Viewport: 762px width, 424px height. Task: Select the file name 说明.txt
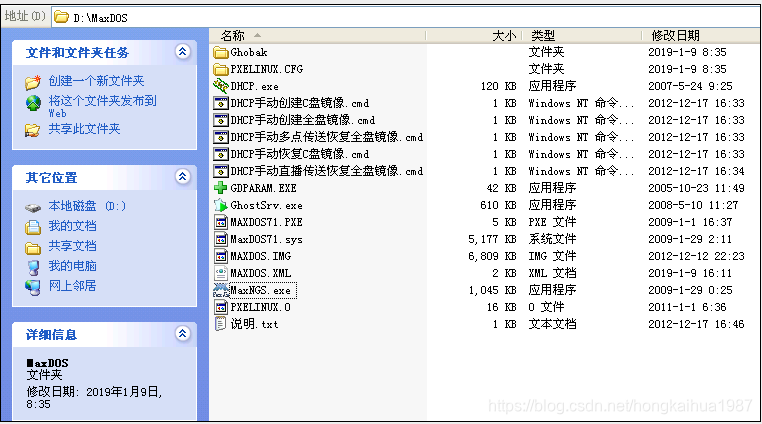(x=254, y=324)
